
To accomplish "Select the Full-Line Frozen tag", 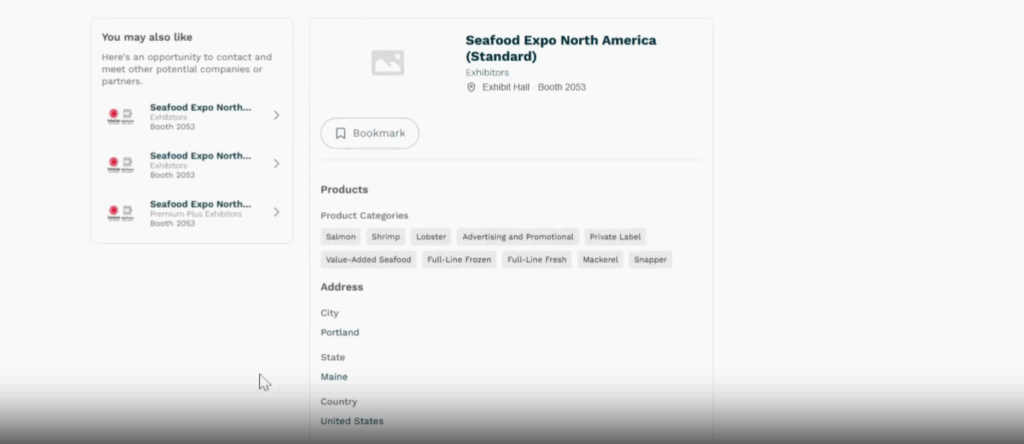I will 458,260.
